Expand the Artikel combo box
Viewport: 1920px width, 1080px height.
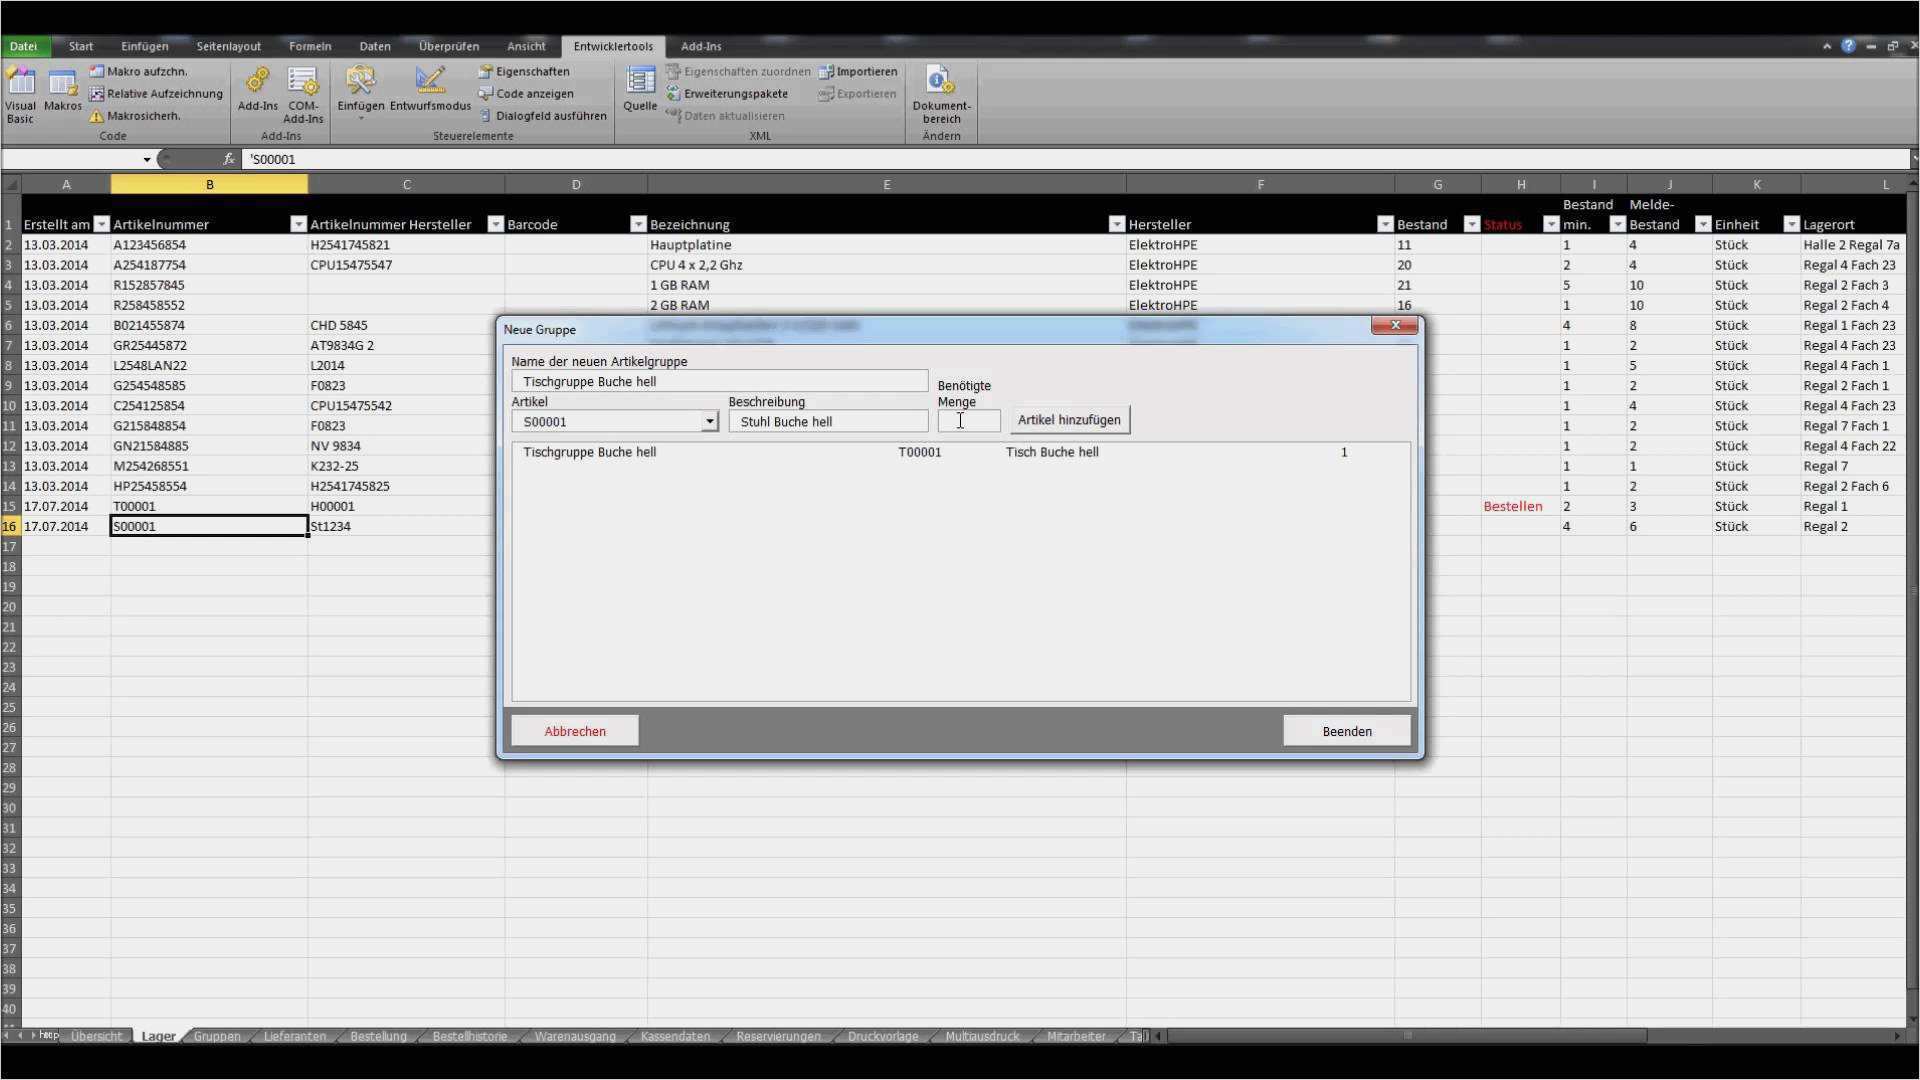[709, 422]
